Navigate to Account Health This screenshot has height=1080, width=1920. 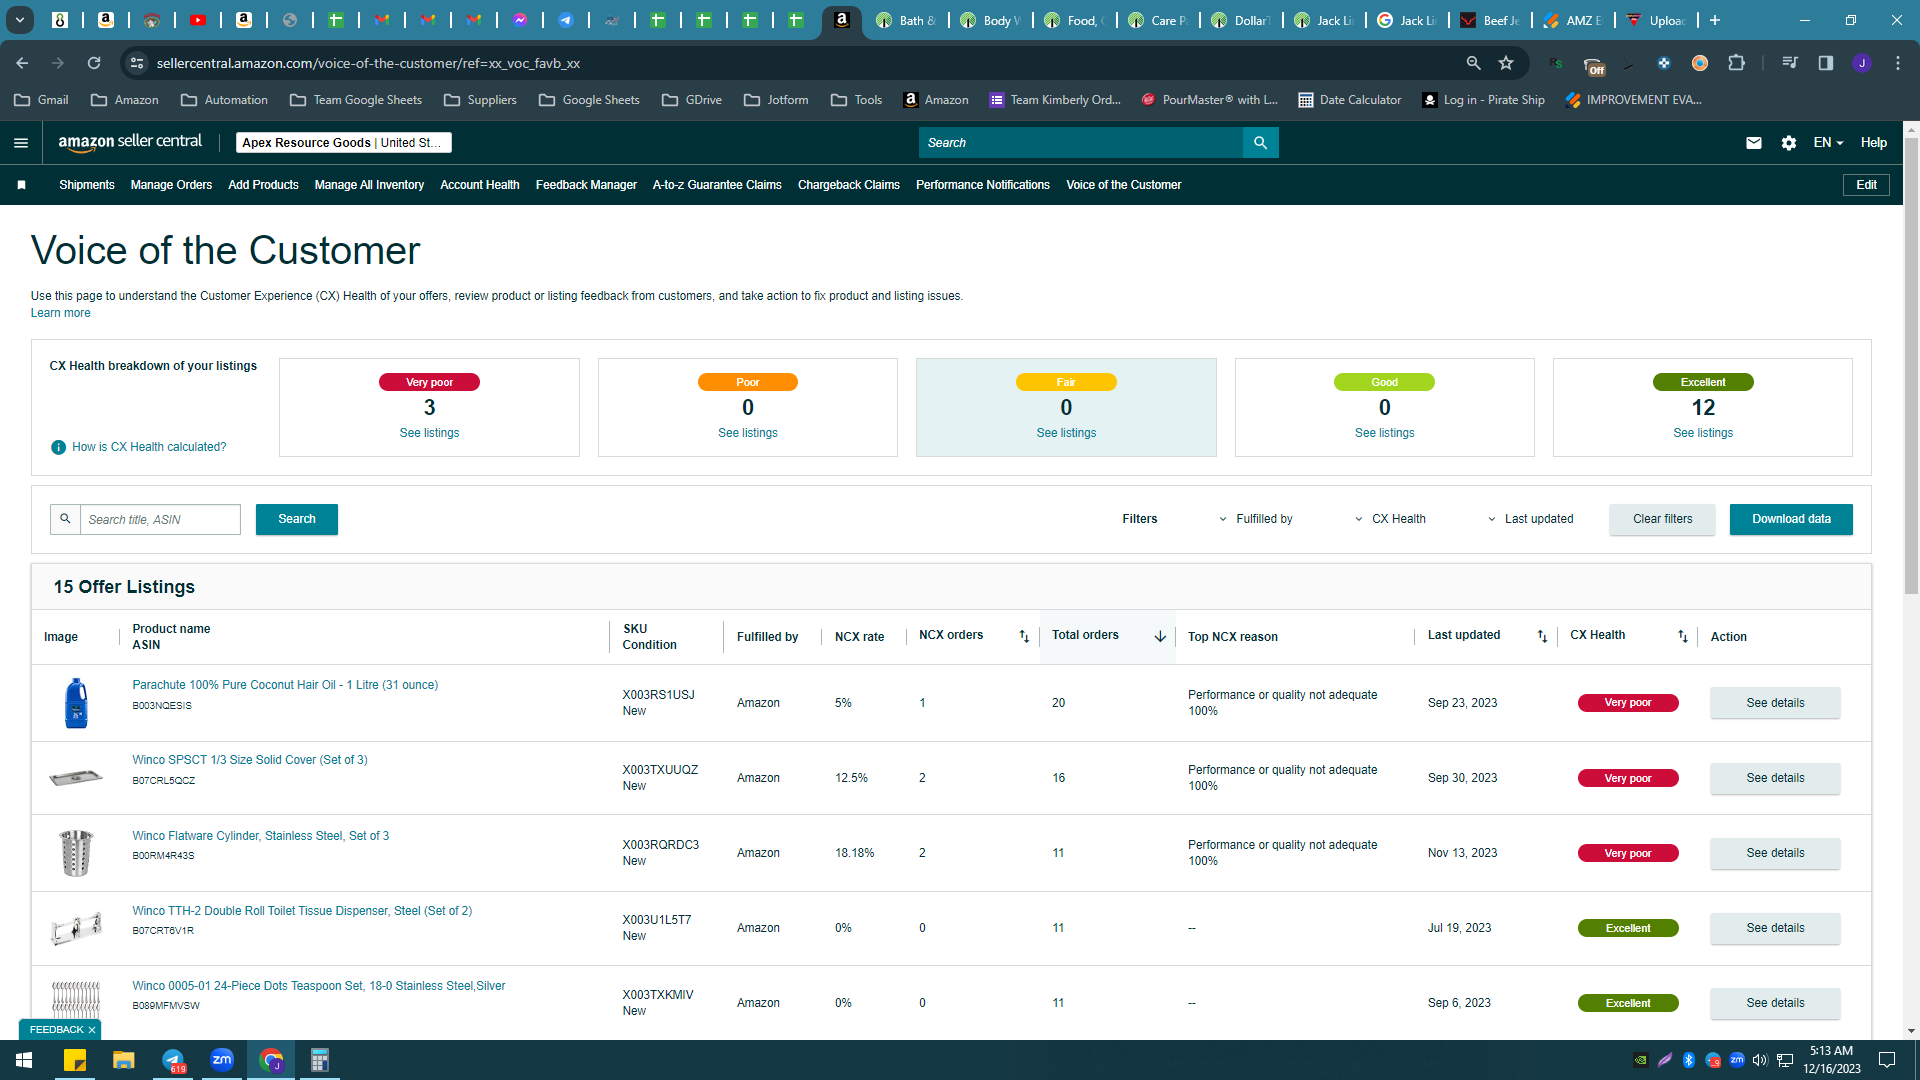480,185
